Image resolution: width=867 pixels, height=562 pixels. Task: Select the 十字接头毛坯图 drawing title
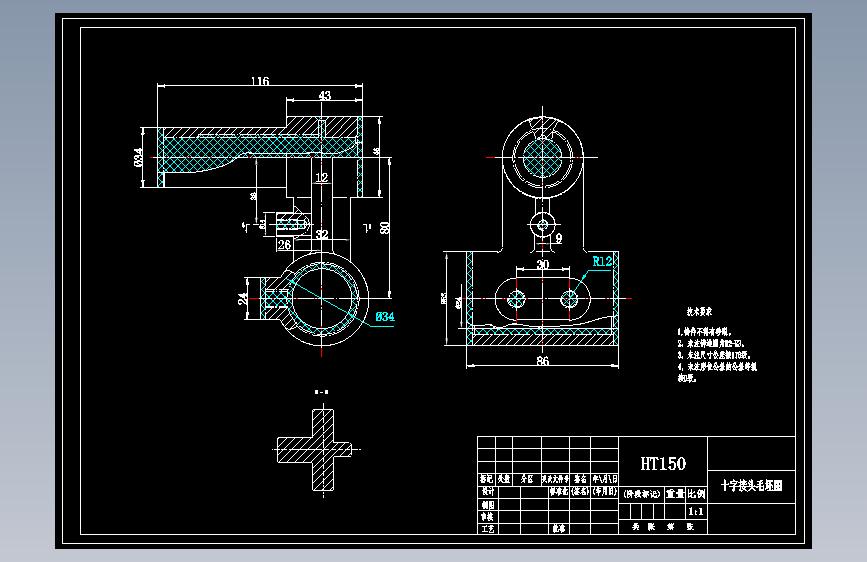point(751,486)
